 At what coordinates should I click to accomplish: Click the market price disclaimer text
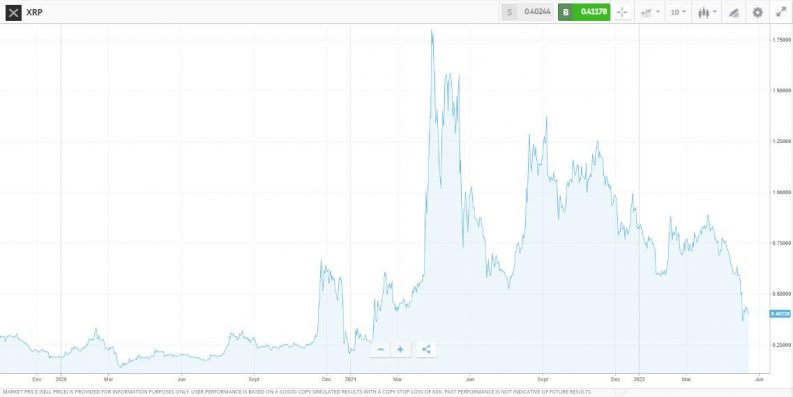pyautogui.click(x=296, y=392)
